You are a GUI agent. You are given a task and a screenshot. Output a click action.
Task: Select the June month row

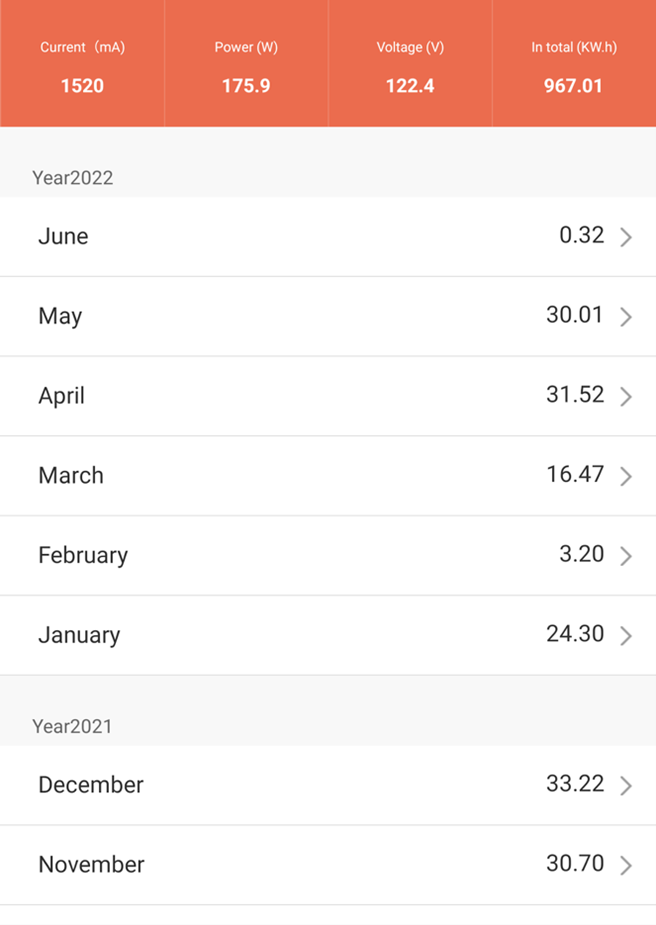coord(328,237)
